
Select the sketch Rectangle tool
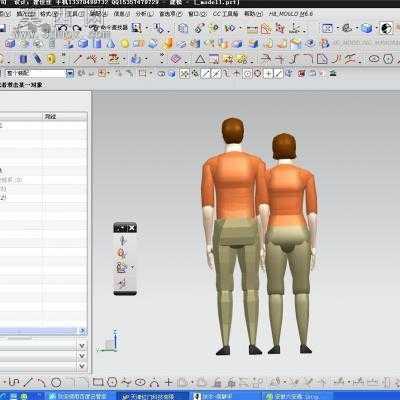coord(98,382)
